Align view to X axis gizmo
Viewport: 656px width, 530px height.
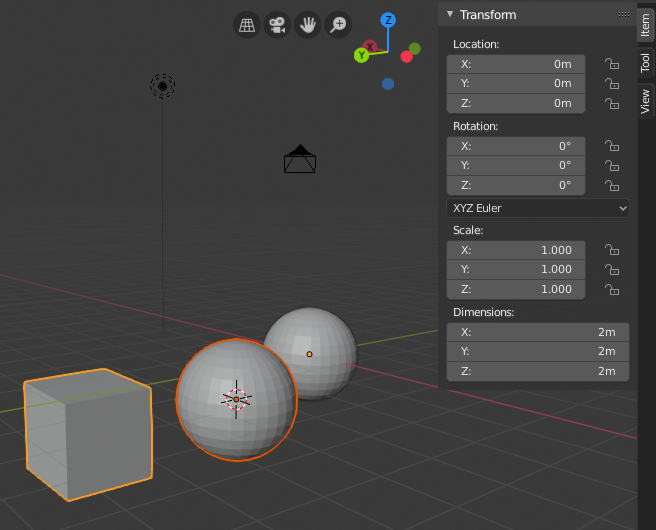[x=370, y=46]
